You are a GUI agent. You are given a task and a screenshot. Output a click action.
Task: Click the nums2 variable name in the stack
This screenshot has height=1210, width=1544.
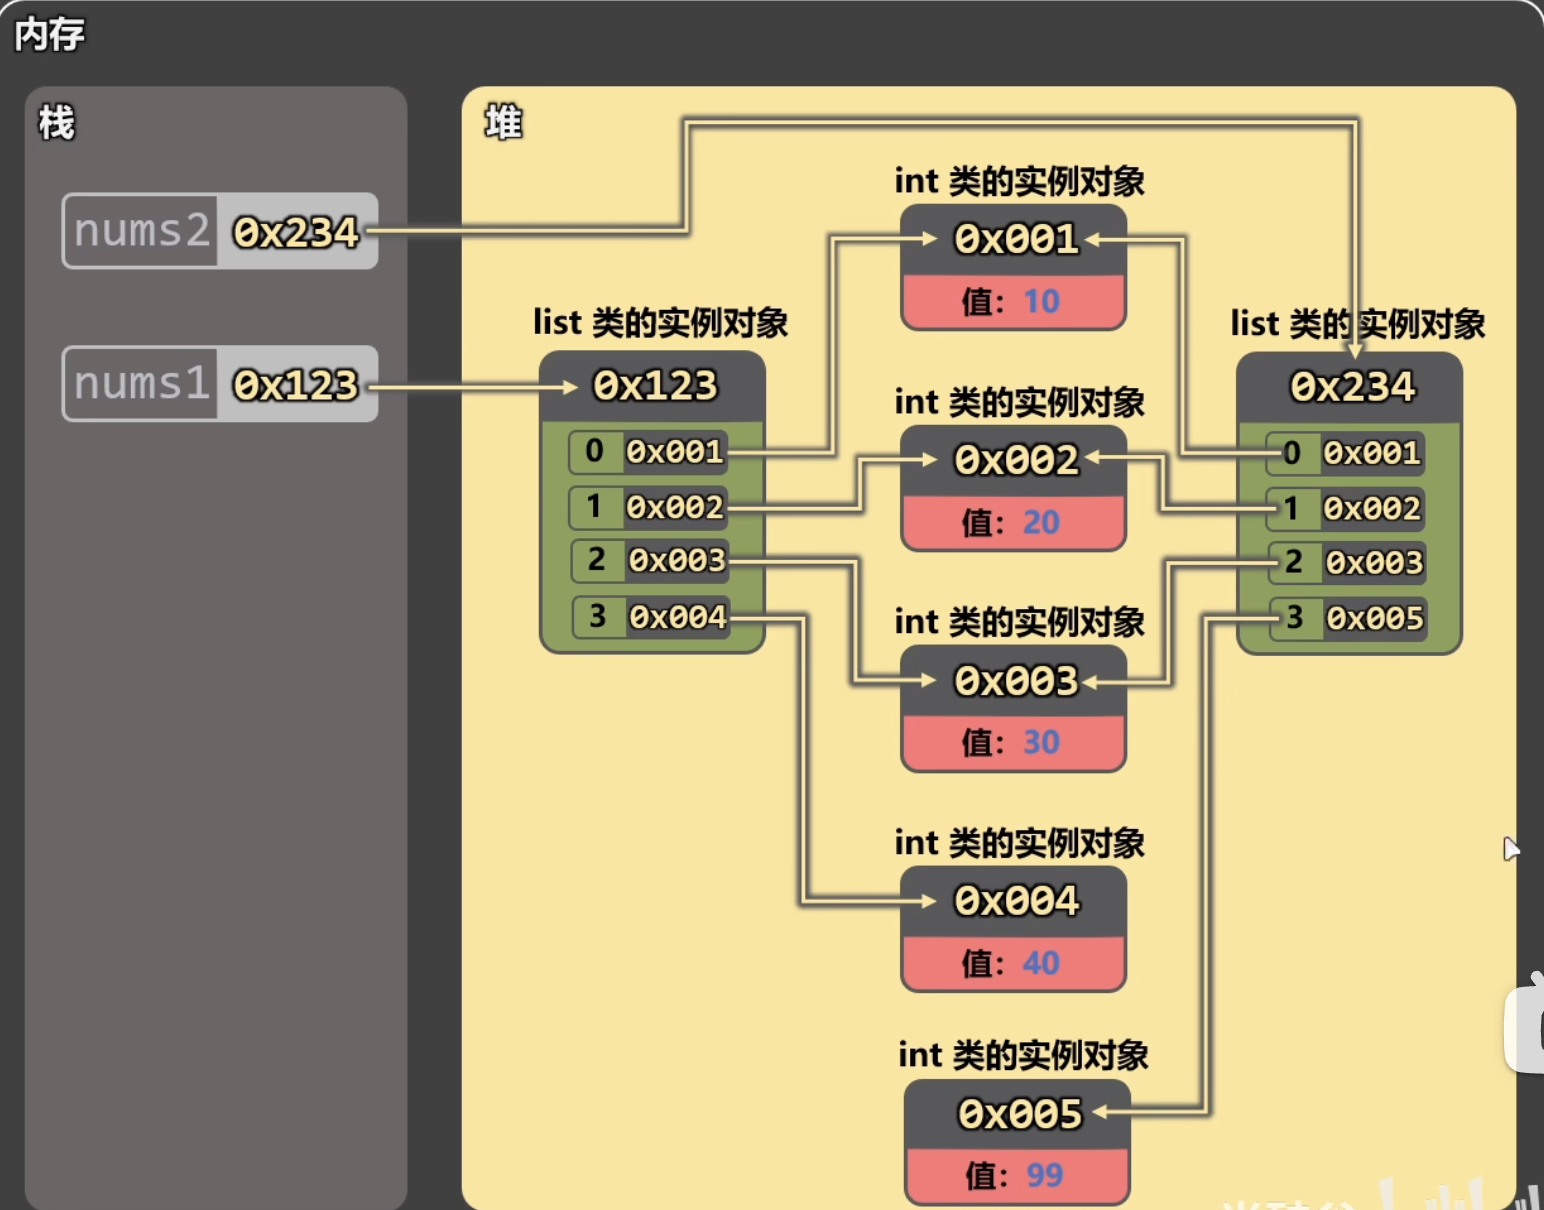141,231
